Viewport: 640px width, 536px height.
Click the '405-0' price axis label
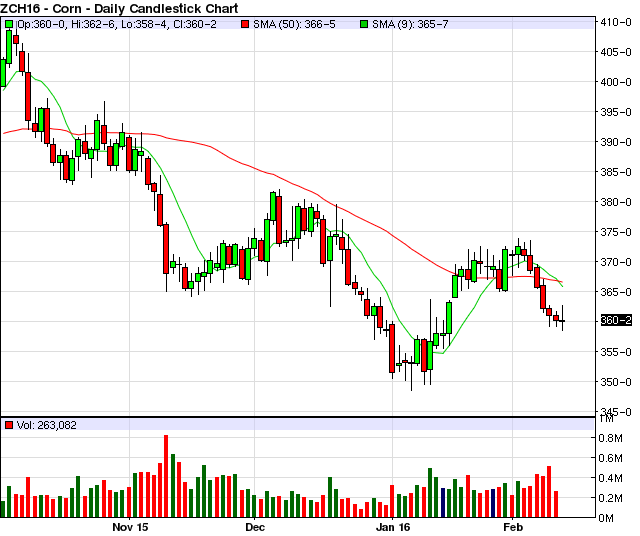click(616, 52)
